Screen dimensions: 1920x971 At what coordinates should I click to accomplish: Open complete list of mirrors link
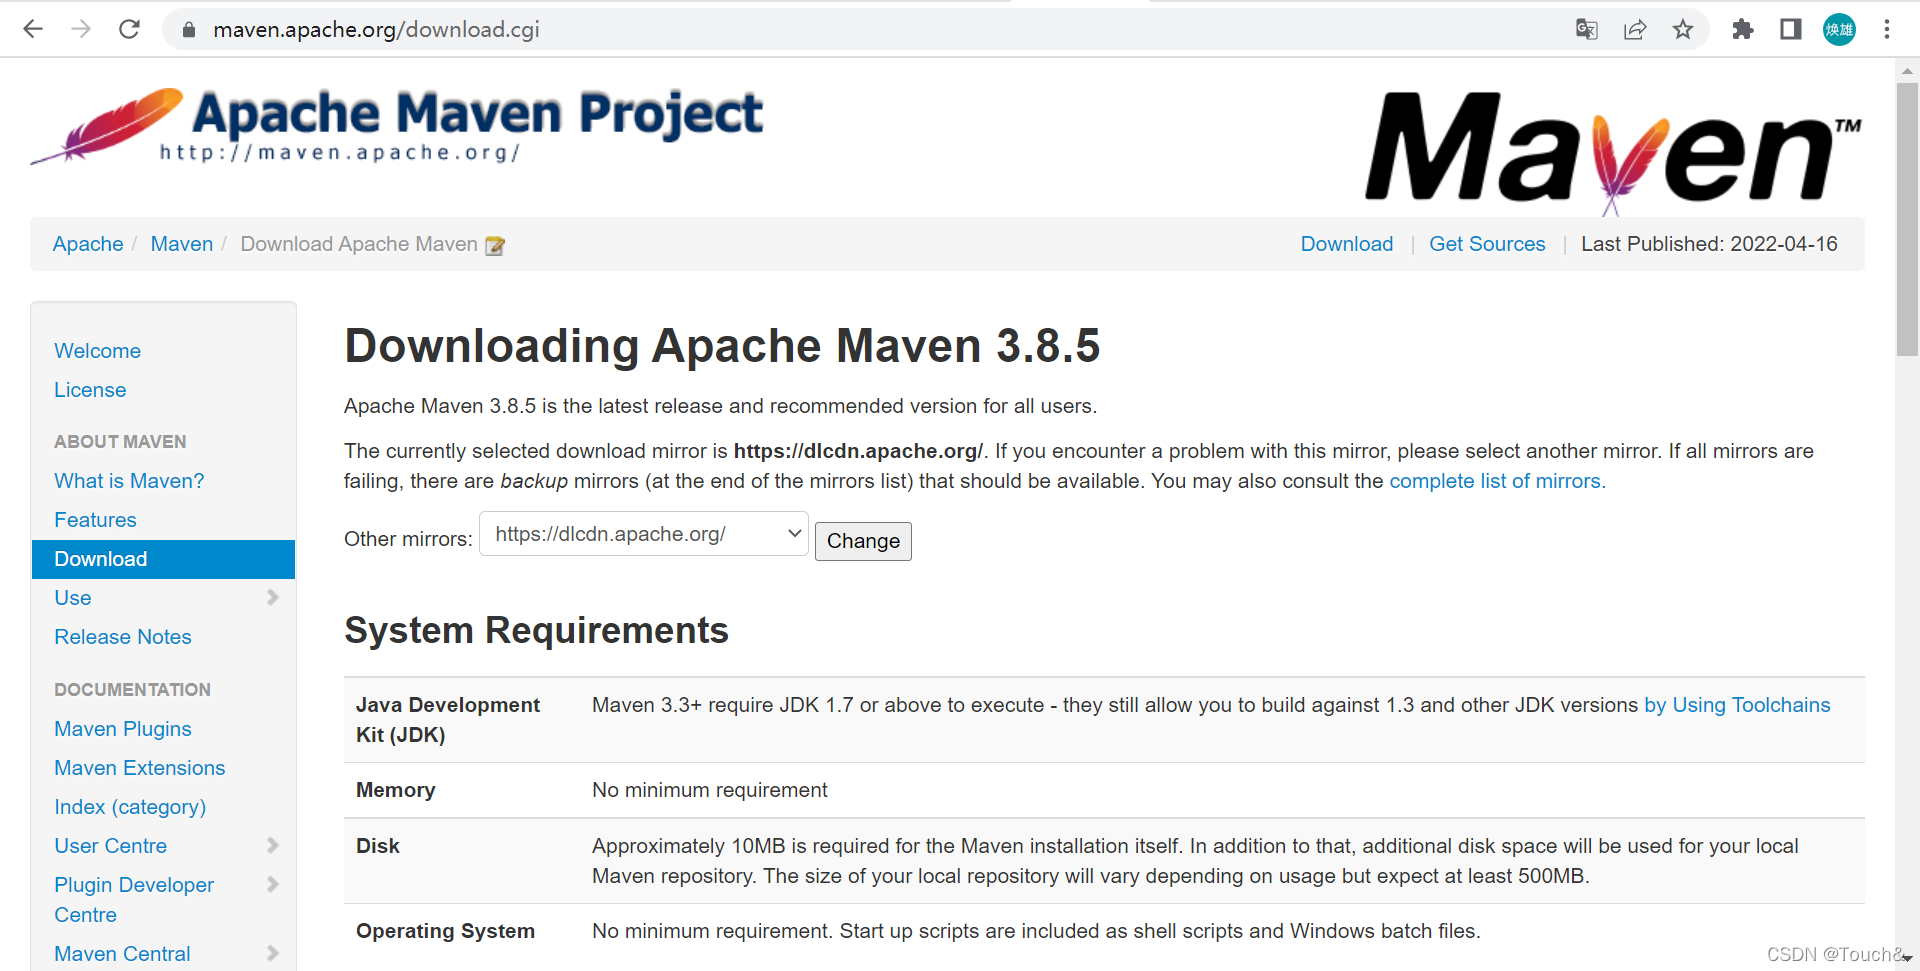pos(1497,481)
